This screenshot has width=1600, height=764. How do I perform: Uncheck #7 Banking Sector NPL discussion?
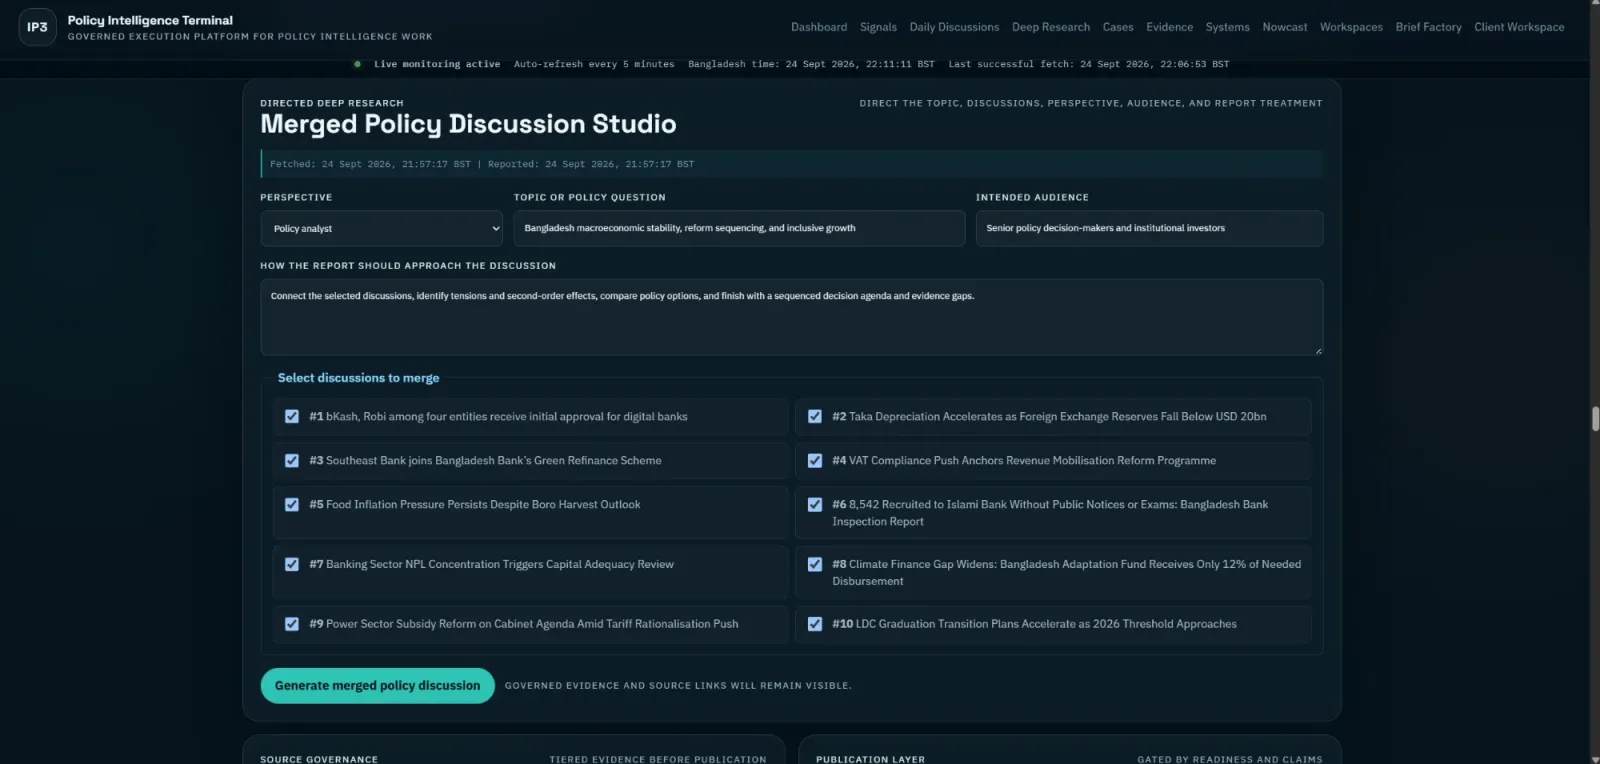pos(292,564)
